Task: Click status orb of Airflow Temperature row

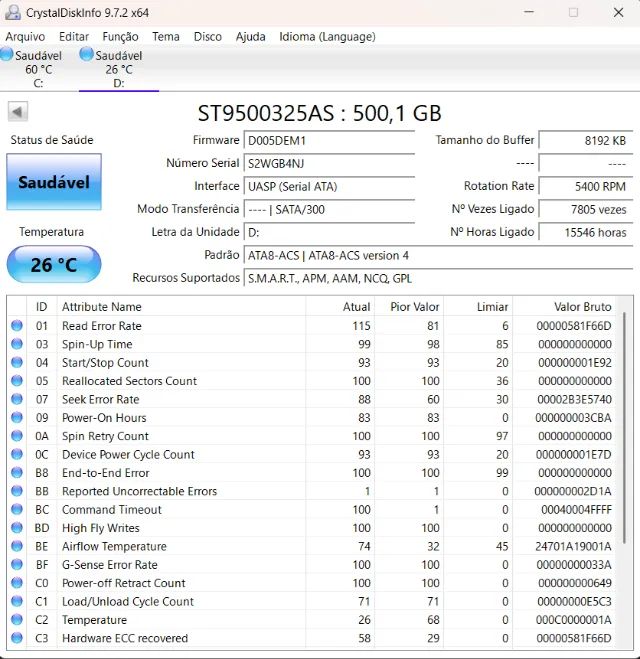Action: tap(17, 546)
